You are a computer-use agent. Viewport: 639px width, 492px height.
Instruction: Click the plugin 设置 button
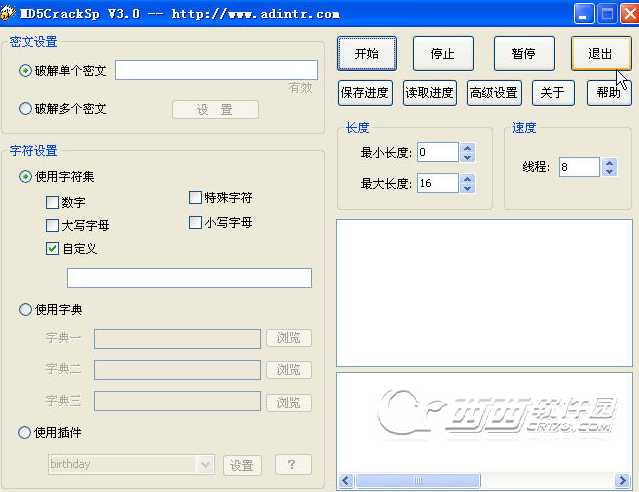tap(242, 465)
